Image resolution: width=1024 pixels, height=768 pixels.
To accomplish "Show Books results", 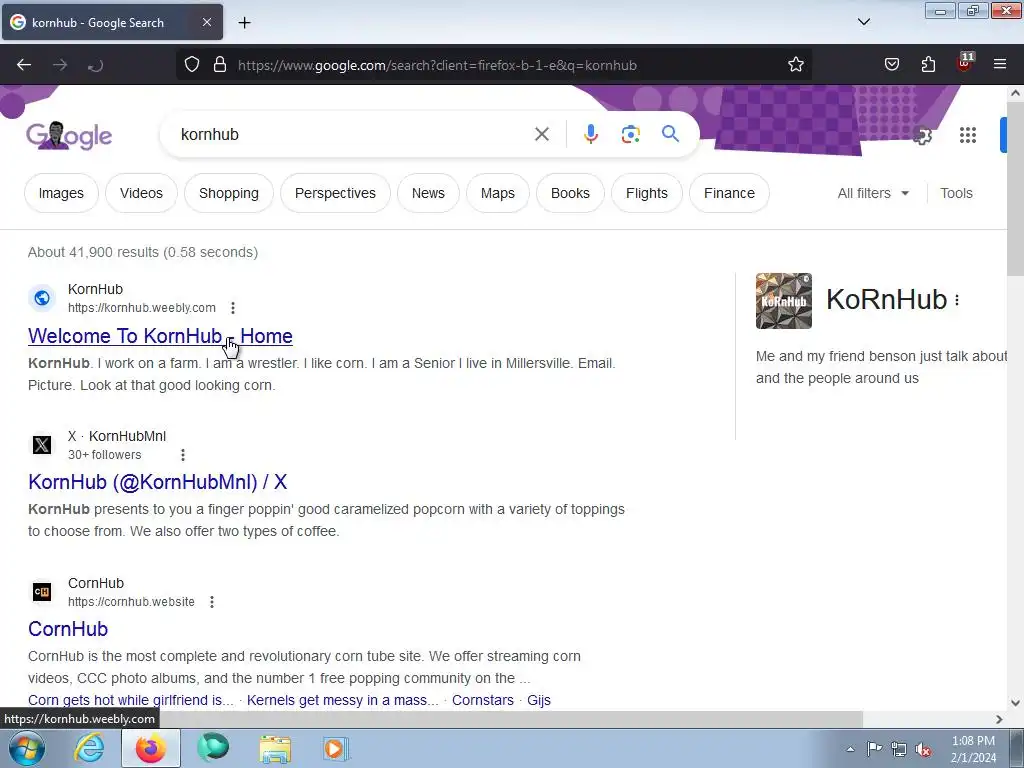I will point(570,193).
